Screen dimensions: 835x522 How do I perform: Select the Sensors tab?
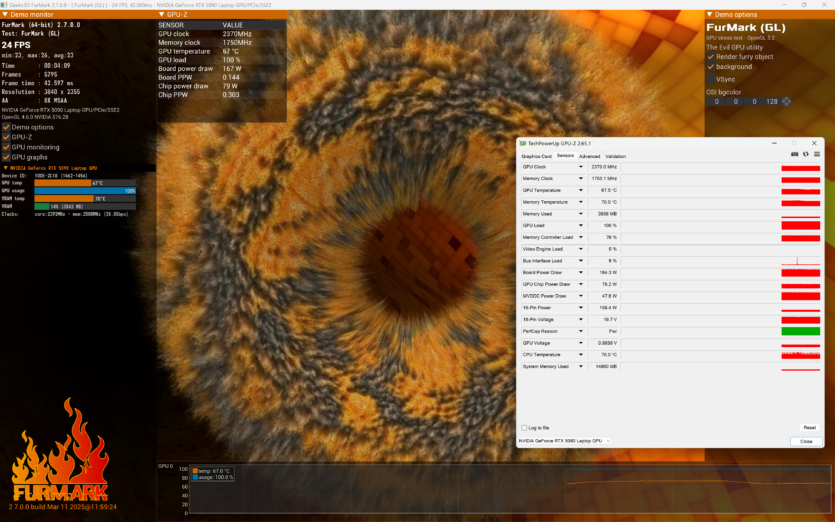[x=565, y=156]
